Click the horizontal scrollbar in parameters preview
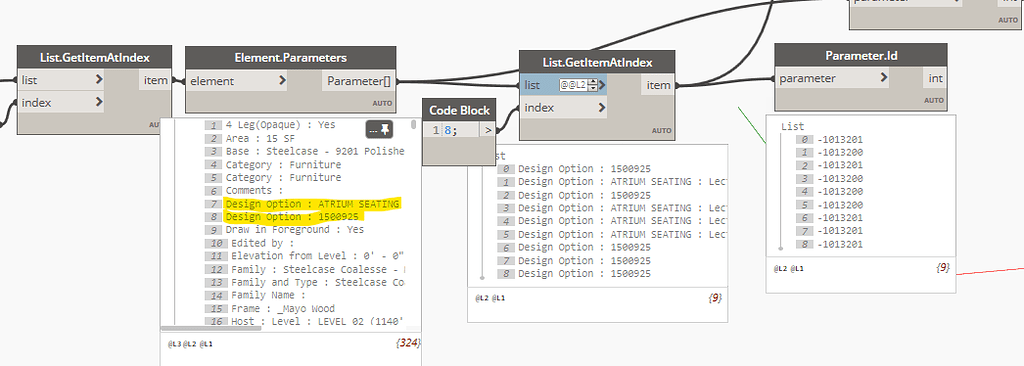 click(211, 328)
